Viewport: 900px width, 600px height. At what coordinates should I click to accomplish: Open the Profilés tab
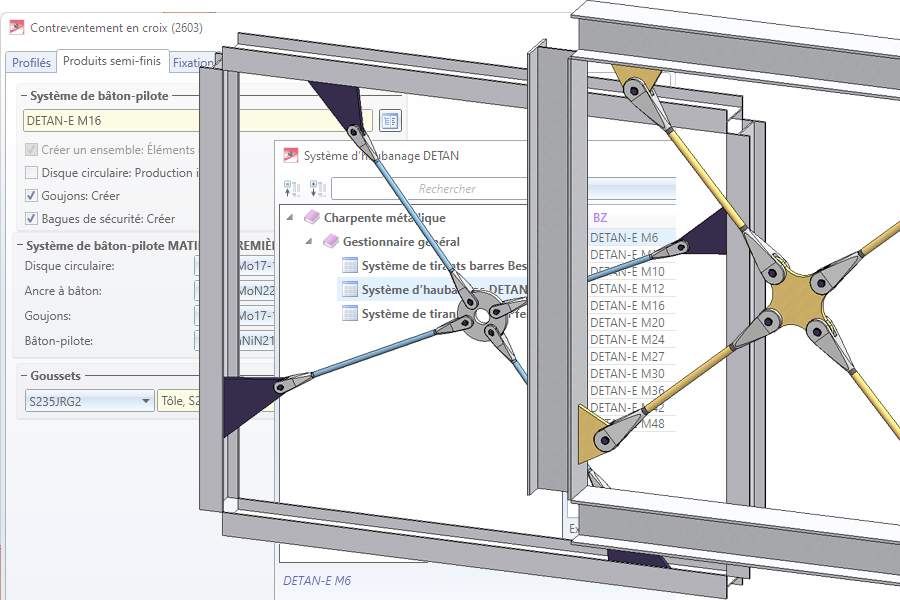point(31,63)
